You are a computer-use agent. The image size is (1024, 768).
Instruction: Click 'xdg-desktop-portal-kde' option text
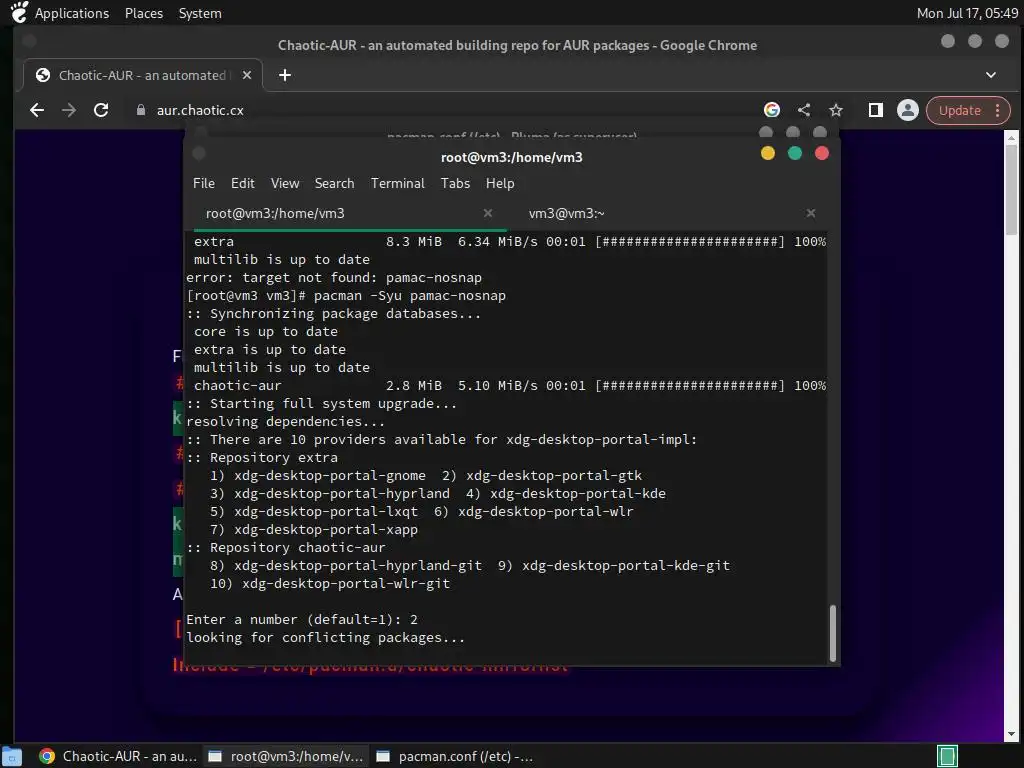(578, 494)
